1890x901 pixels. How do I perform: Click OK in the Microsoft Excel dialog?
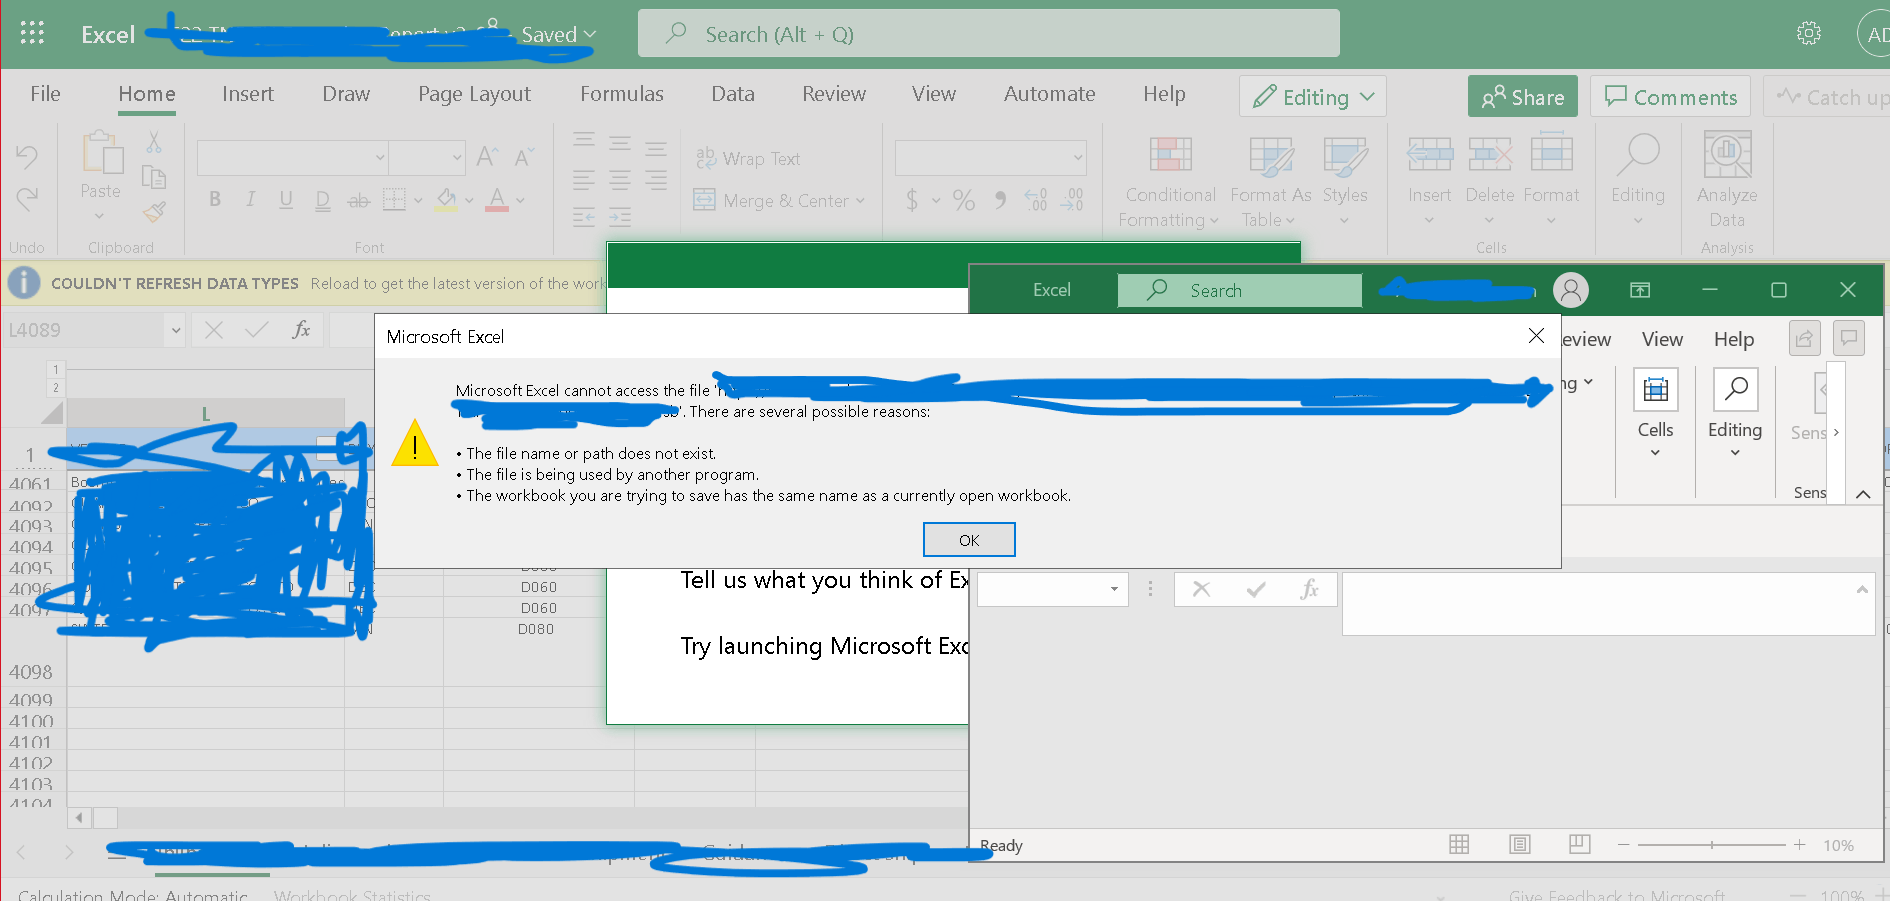click(x=969, y=540)
